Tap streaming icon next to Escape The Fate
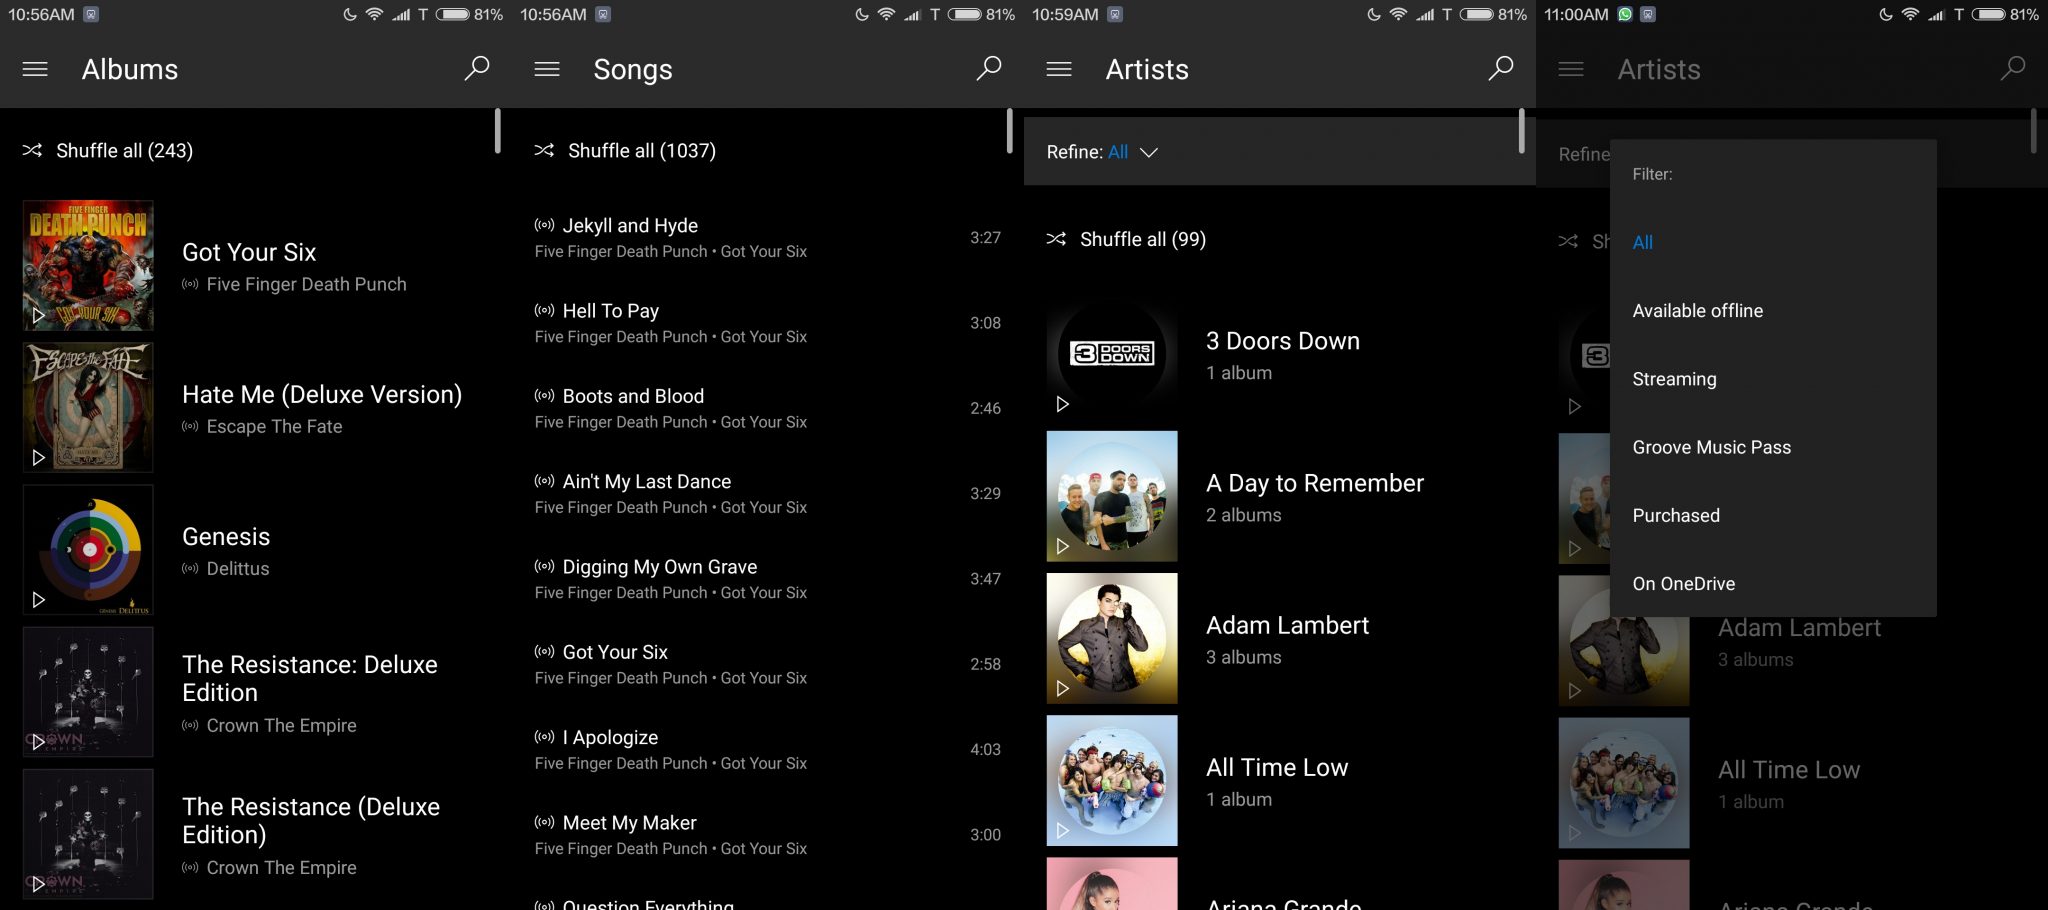This screenshot has height=910, width=2048. tap(190, 426)
